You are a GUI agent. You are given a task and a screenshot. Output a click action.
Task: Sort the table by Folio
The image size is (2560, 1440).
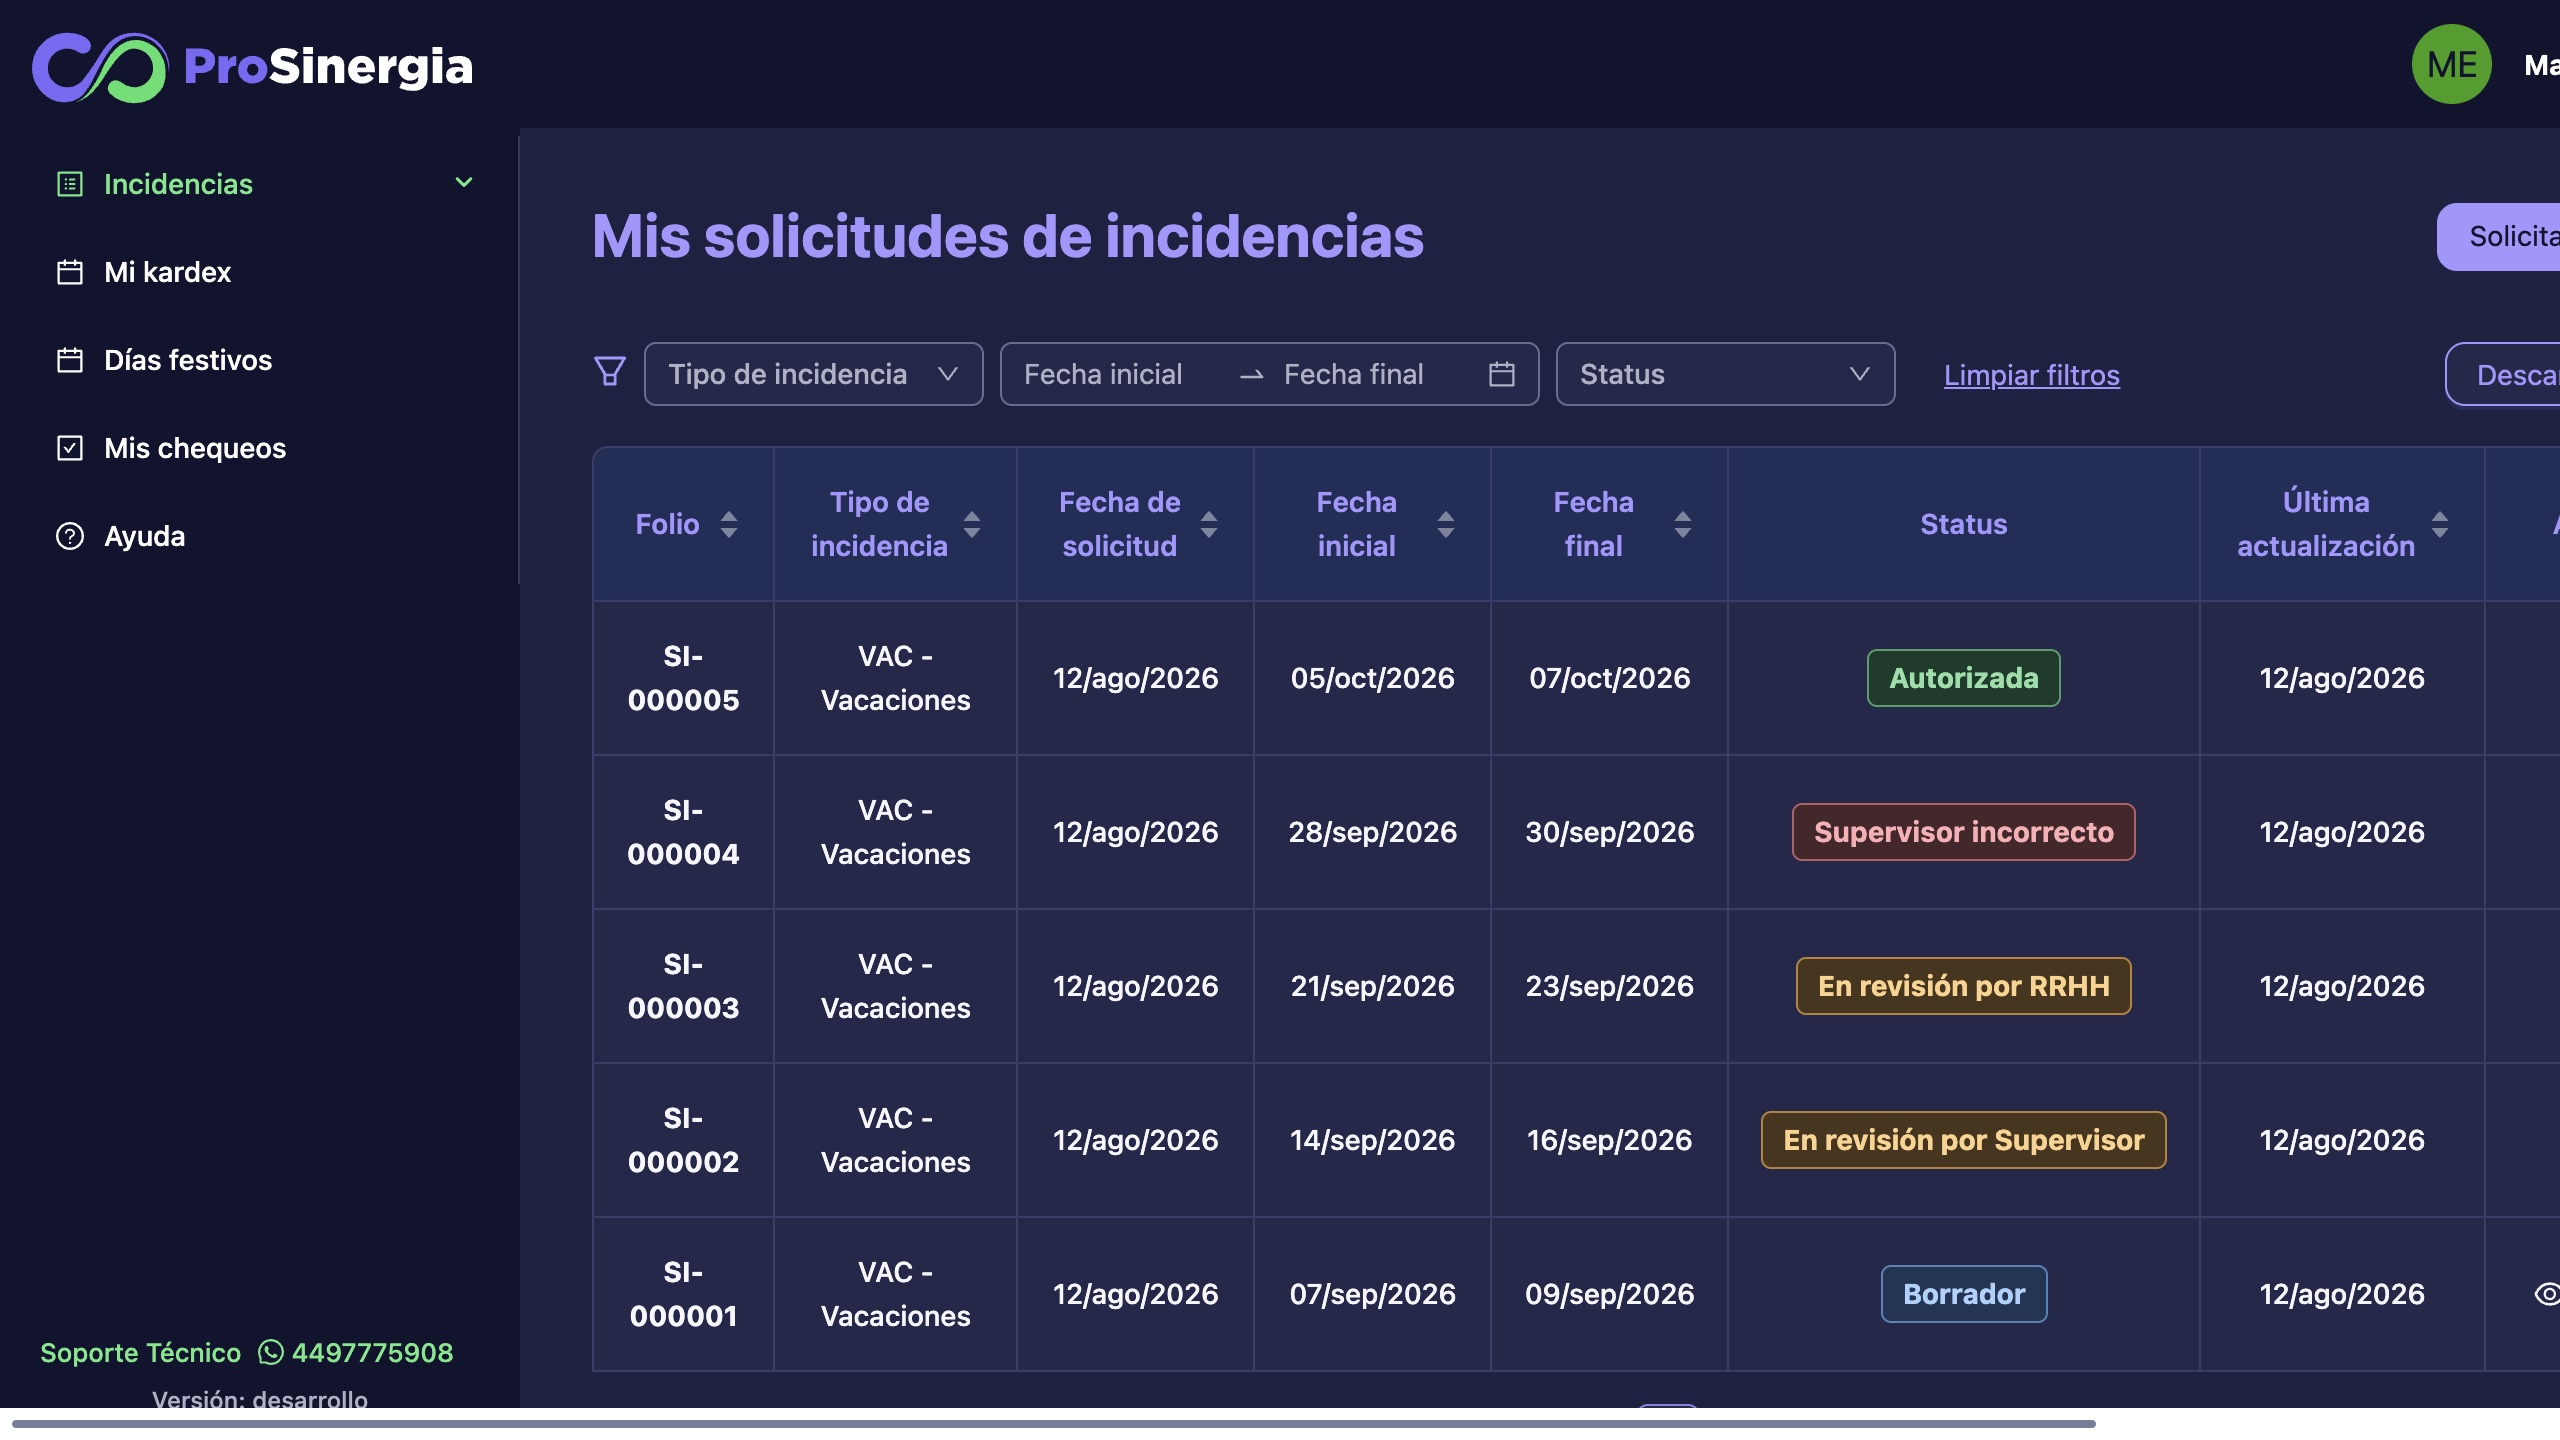pos(729,524)
